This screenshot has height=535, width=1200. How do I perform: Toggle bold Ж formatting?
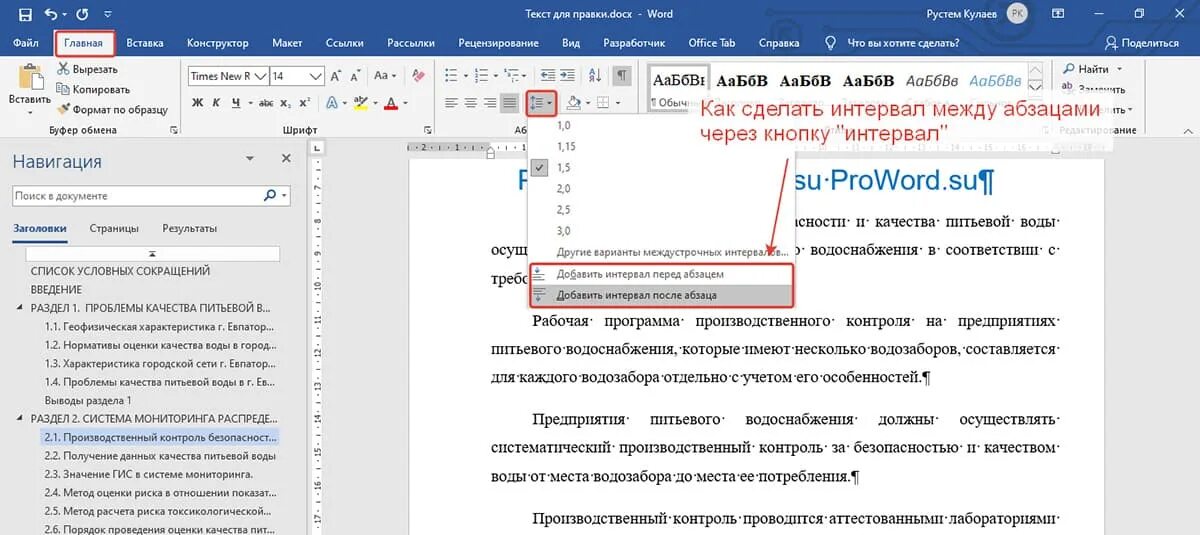(198, 103)
